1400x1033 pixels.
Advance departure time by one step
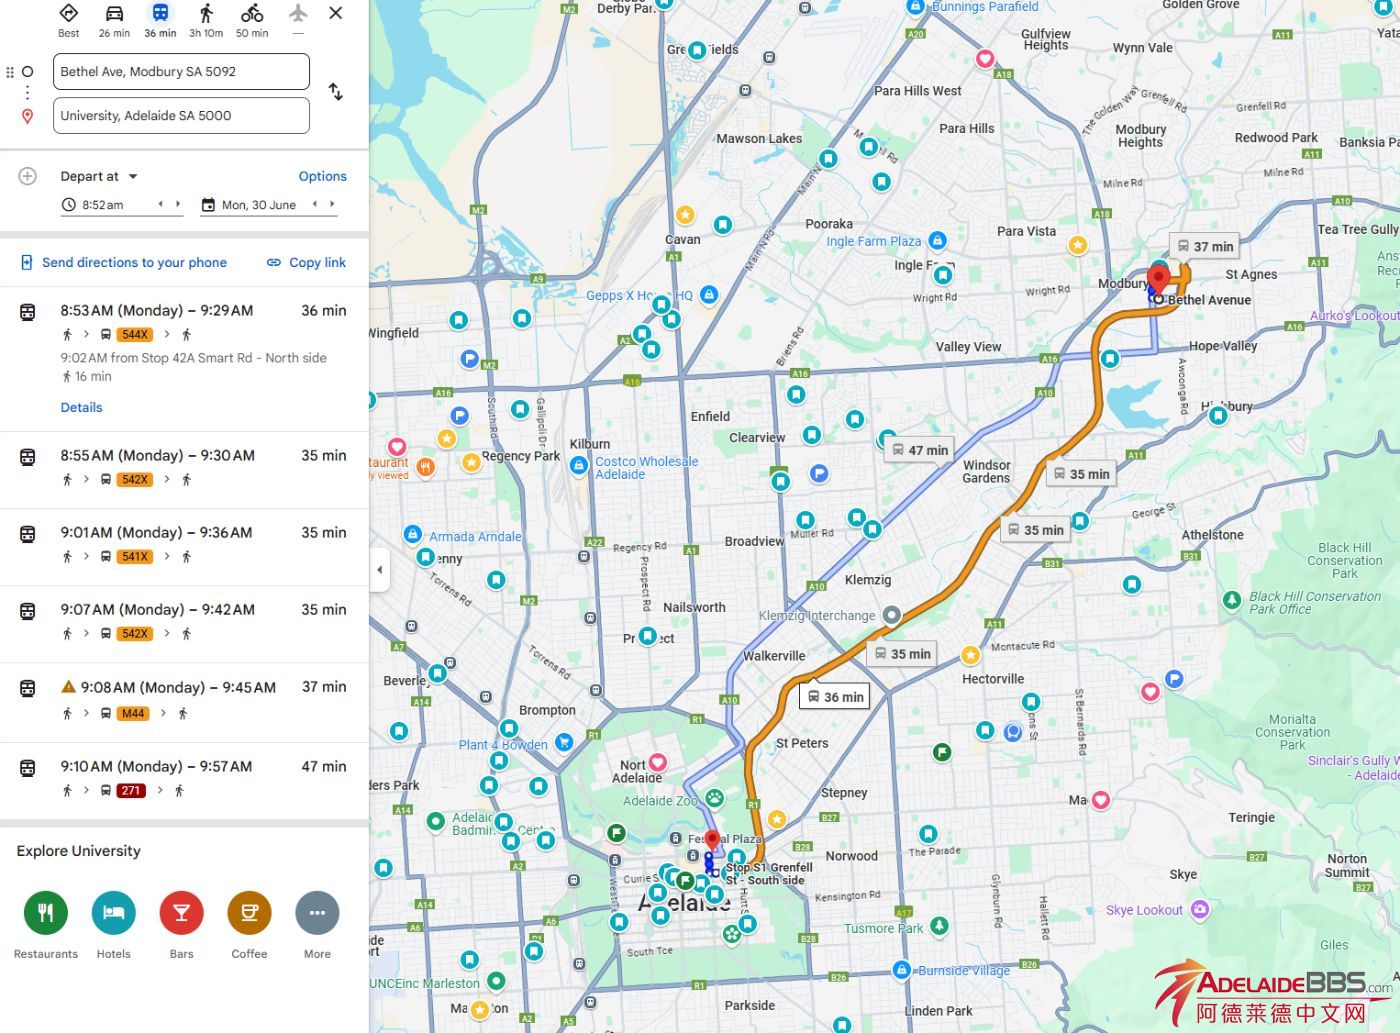pos(178,204)
